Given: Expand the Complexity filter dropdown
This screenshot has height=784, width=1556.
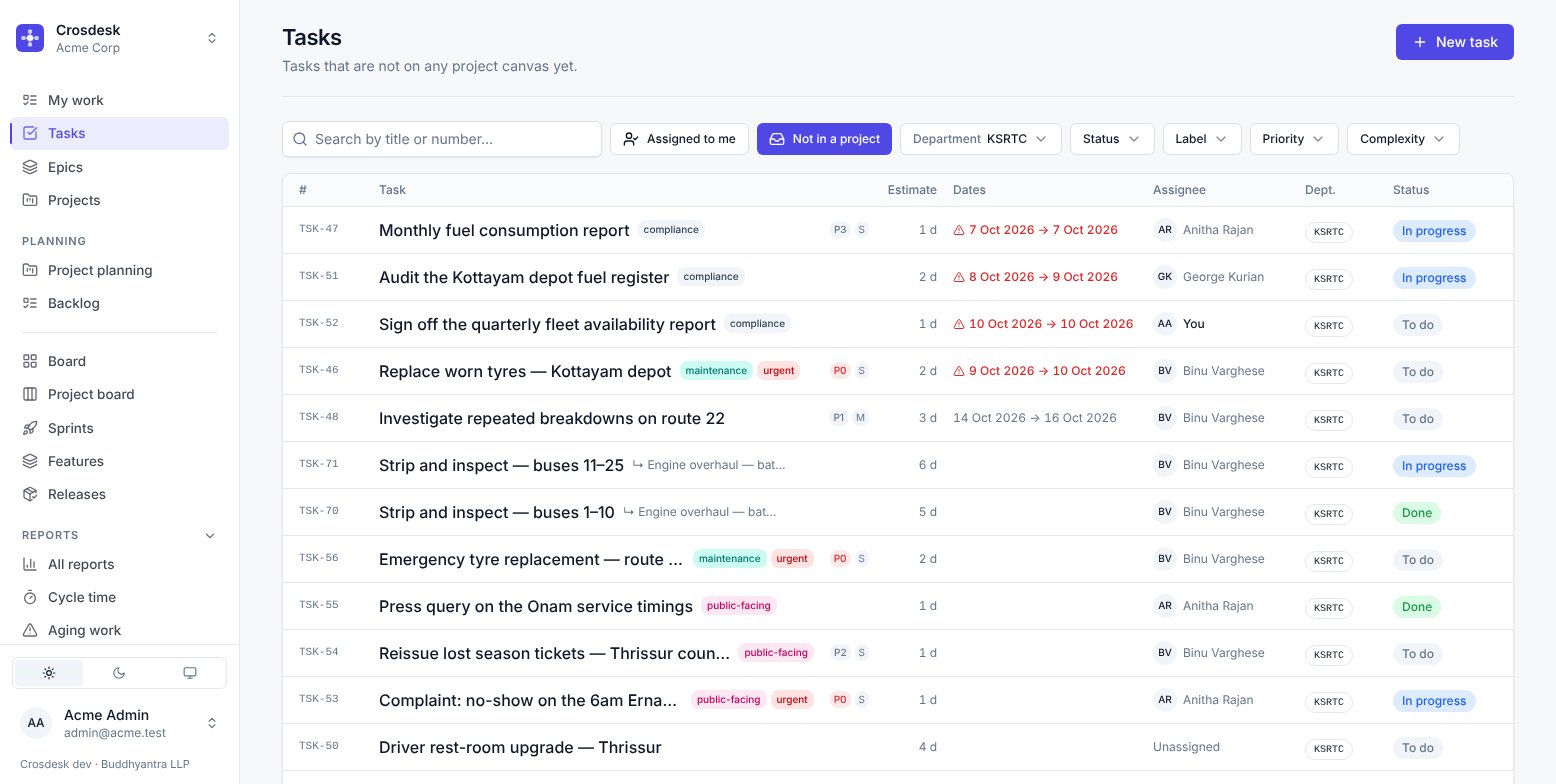Looking at the screenshot, I should pyautogui.click(x=1403, y=139).
